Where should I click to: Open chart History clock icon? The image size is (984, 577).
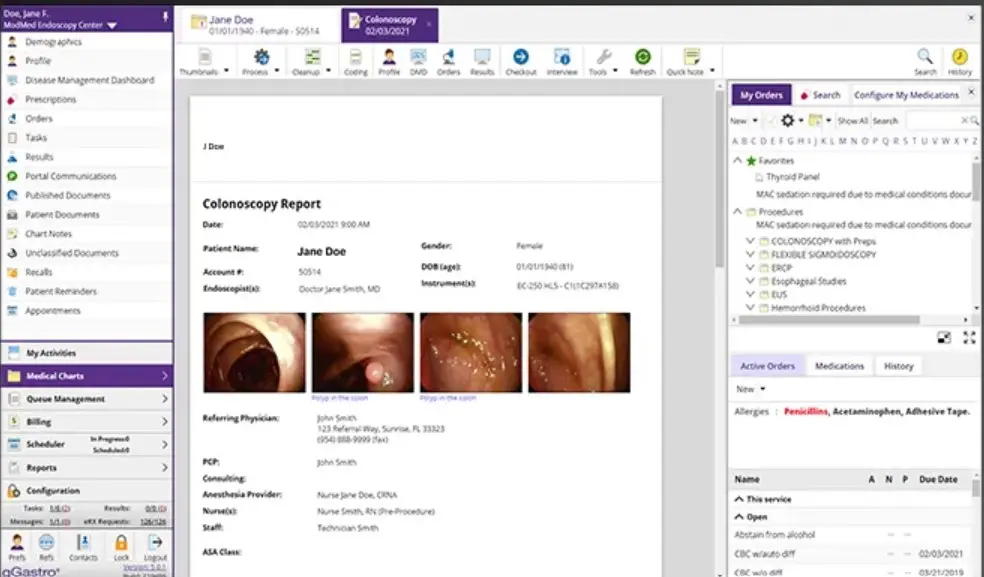coord(959,60)
